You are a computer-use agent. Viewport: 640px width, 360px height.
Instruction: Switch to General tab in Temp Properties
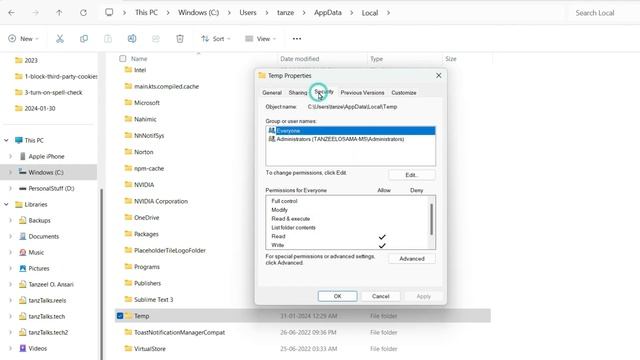pos(272,93)
